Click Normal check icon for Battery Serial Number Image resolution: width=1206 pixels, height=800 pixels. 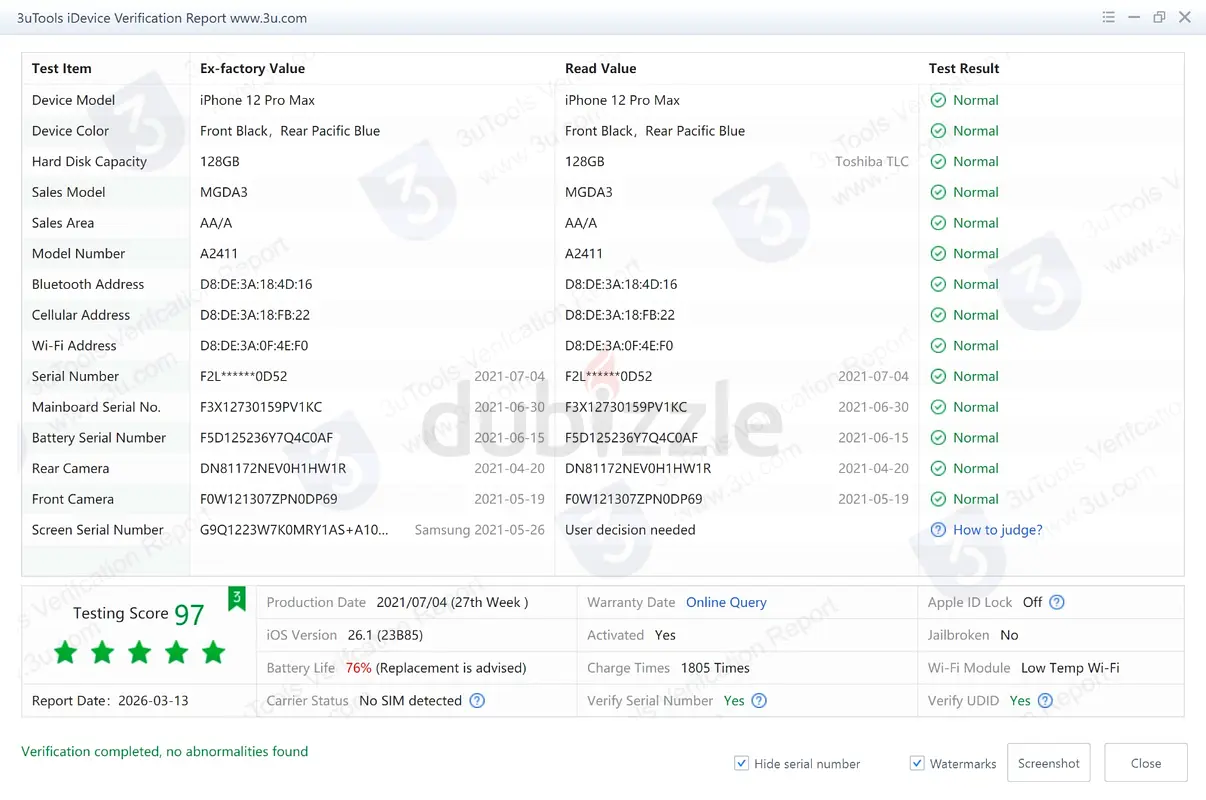[x=938, y=438]
